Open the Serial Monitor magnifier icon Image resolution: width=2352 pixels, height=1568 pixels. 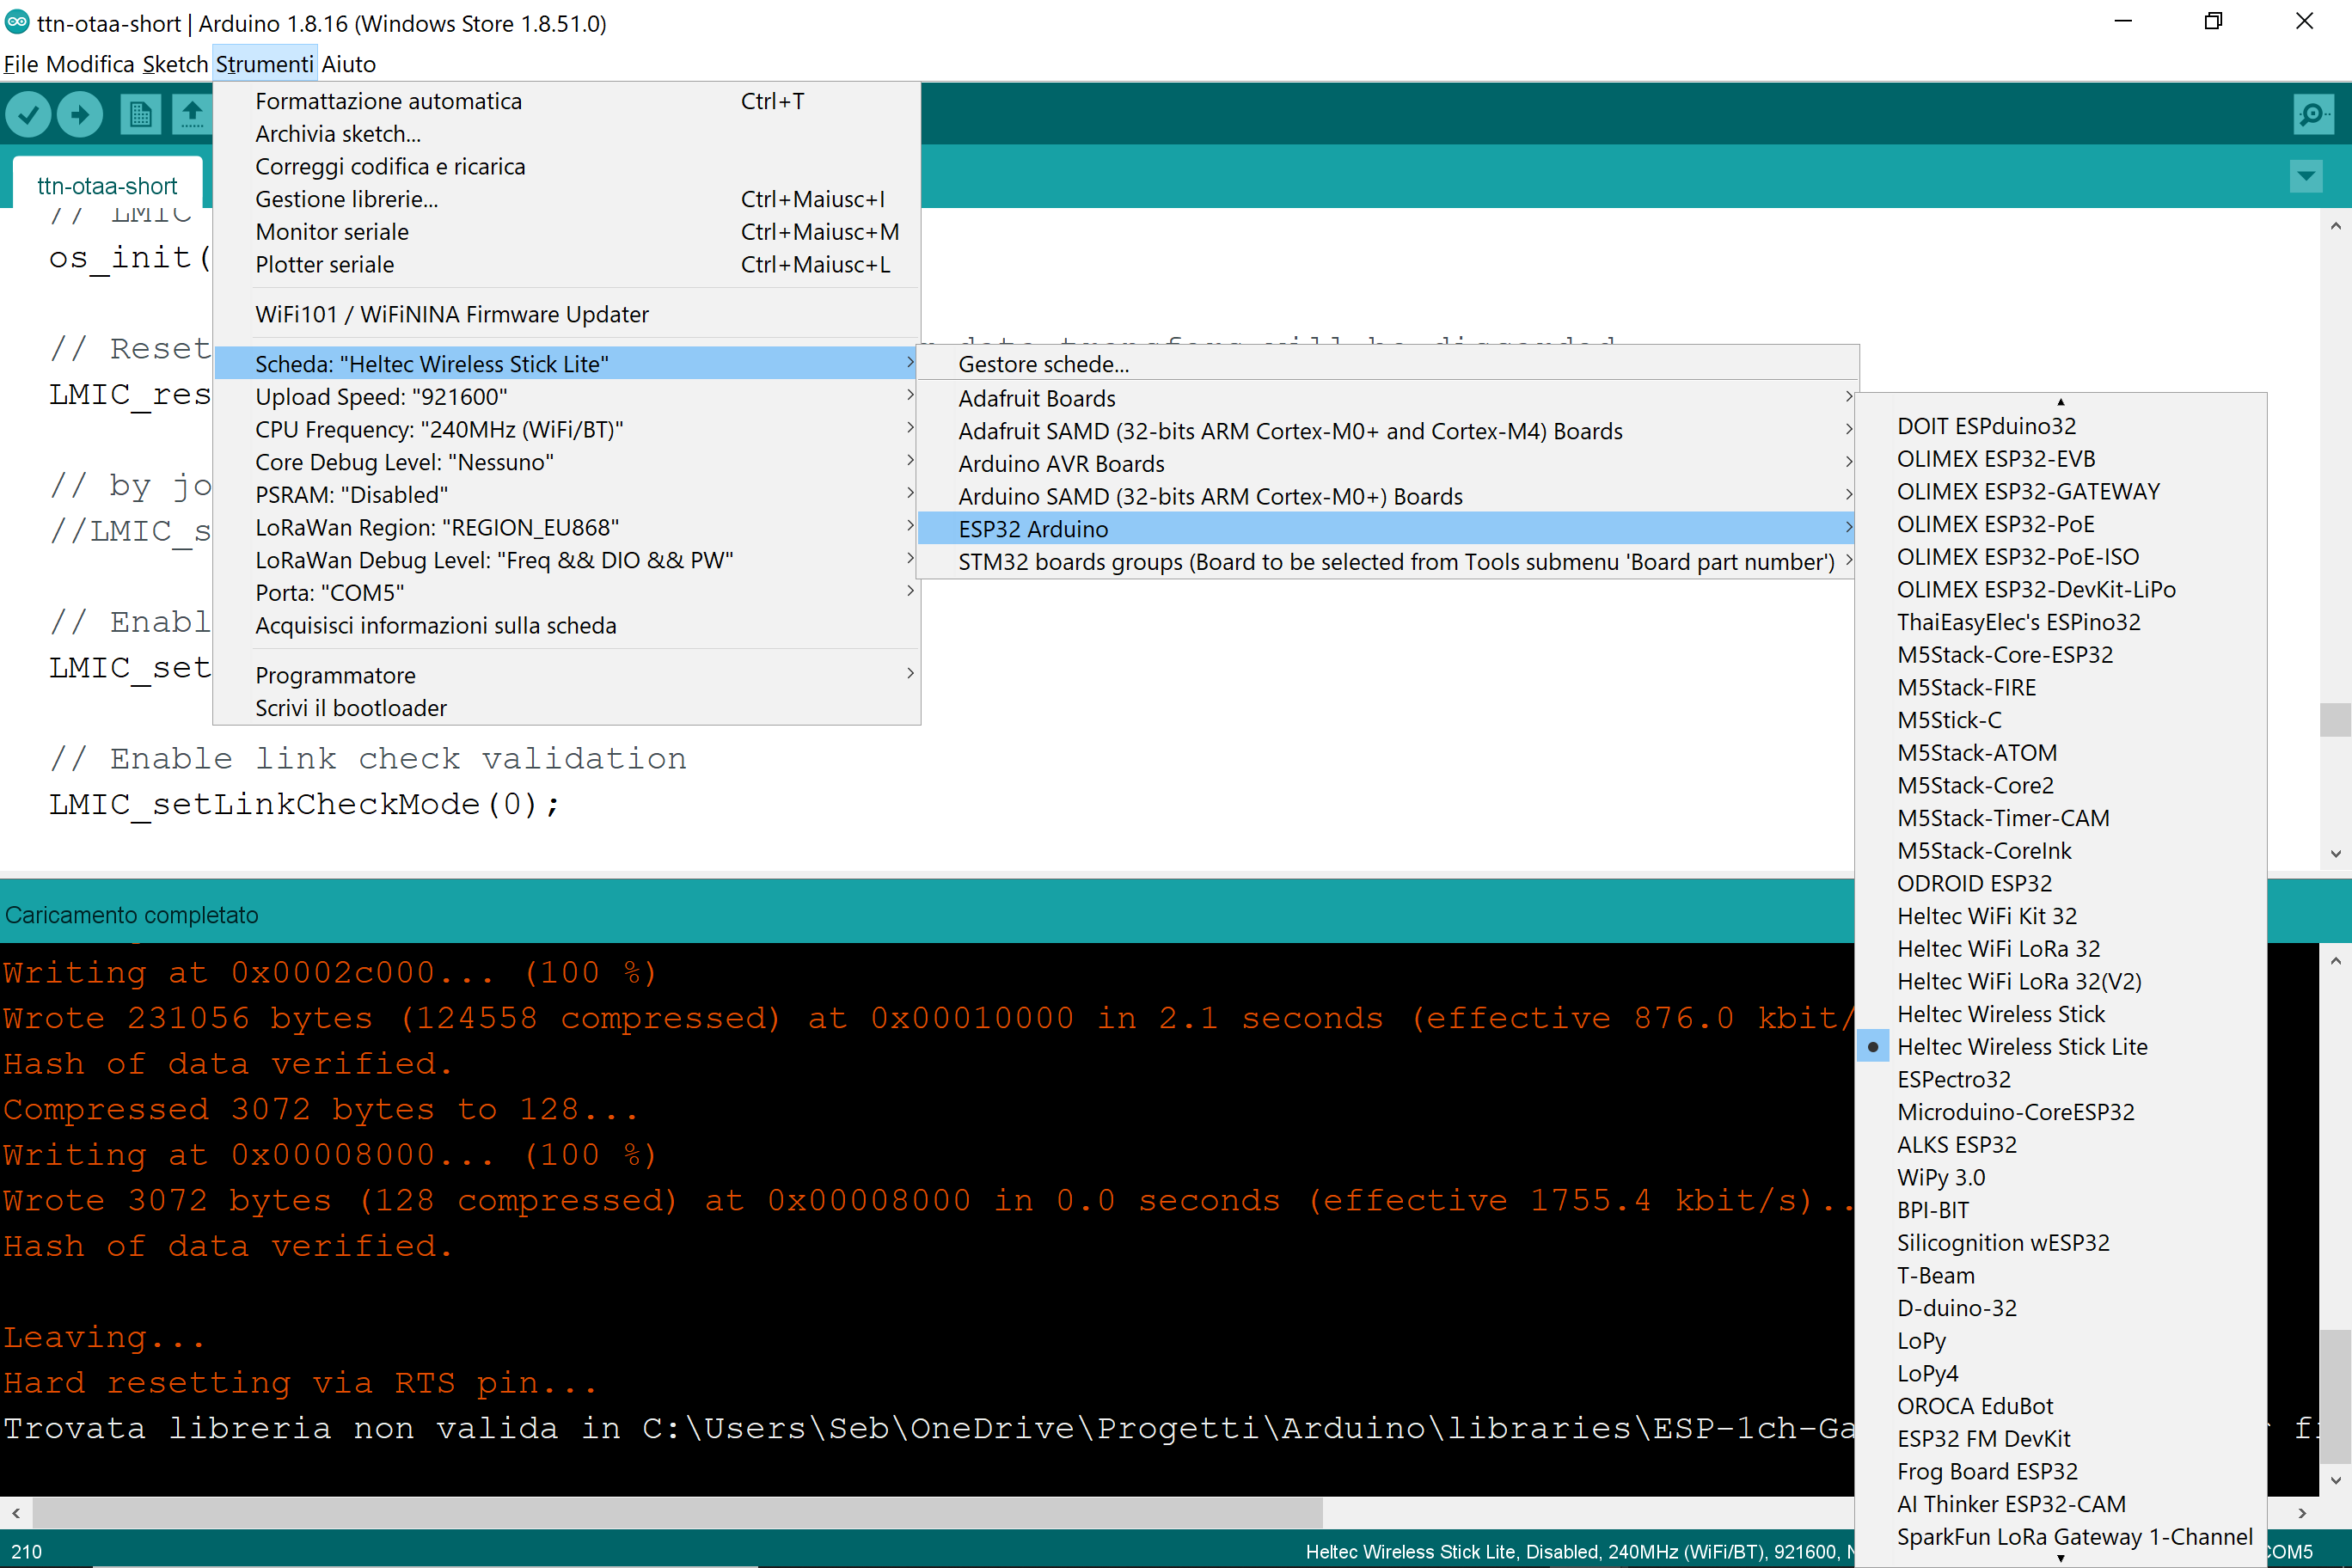click(x=2313, y=114)
